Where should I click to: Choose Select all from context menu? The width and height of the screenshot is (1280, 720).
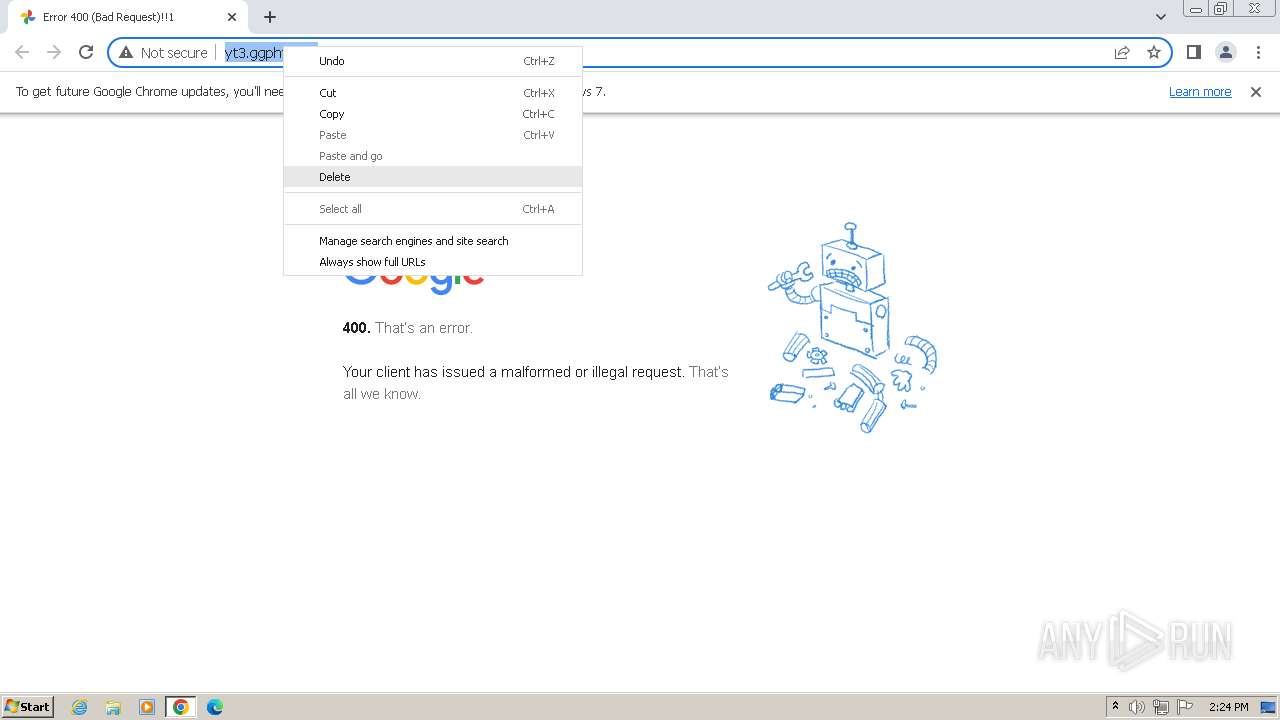point(433,209)
